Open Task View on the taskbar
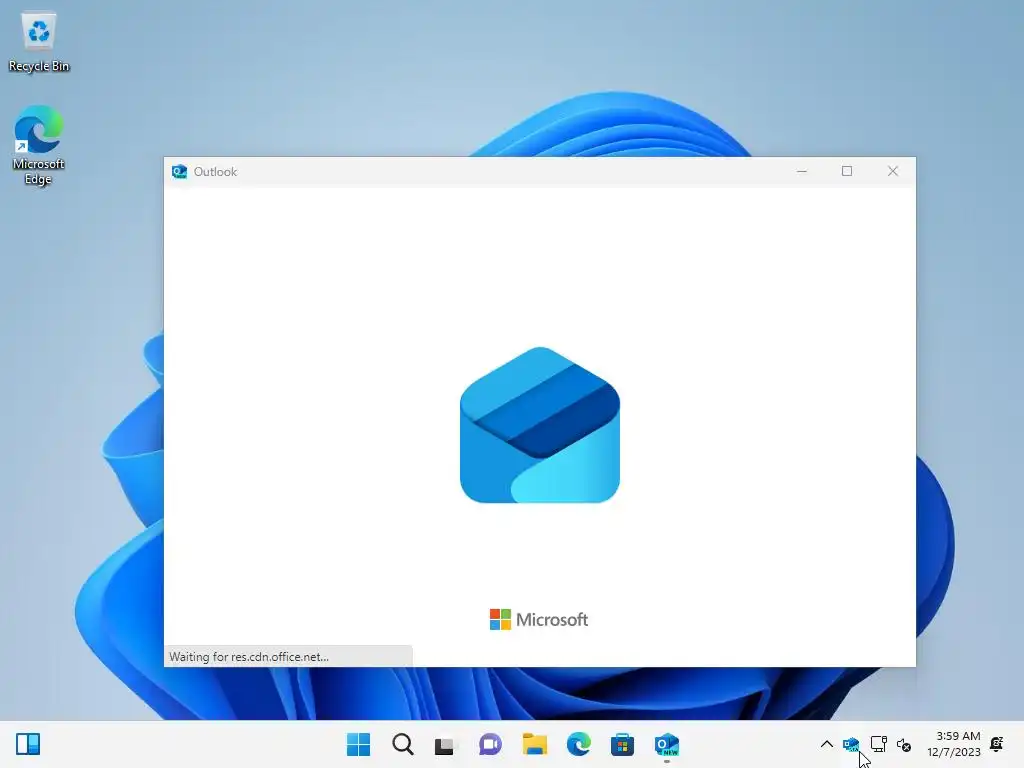 click(x=445, y=744)
